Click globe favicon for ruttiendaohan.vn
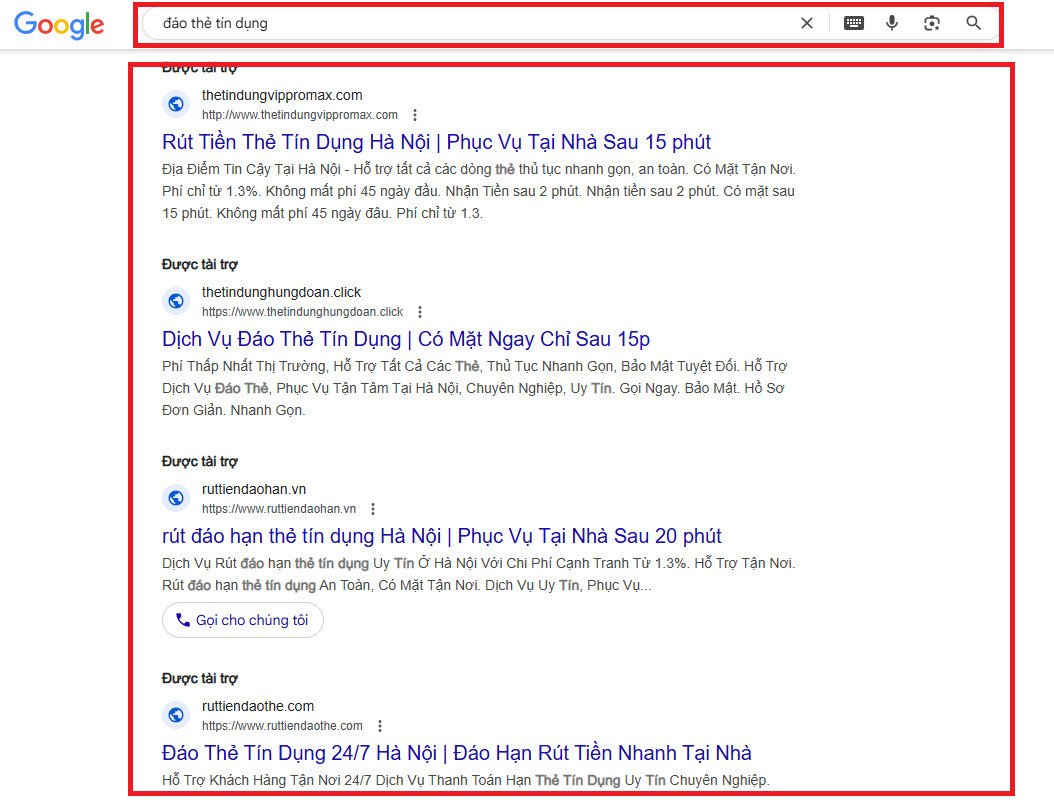 (176, 498)
